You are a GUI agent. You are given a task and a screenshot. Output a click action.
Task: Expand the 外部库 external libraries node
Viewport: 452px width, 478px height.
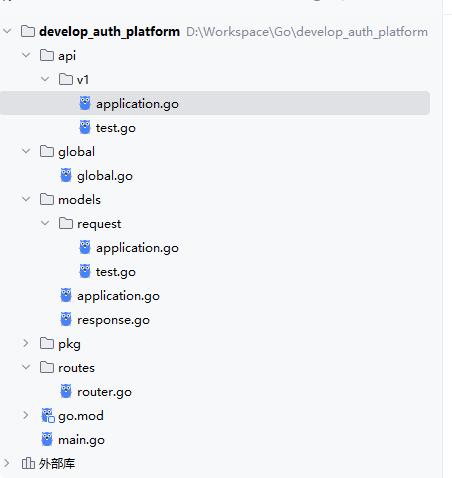(x=7, y=463)
